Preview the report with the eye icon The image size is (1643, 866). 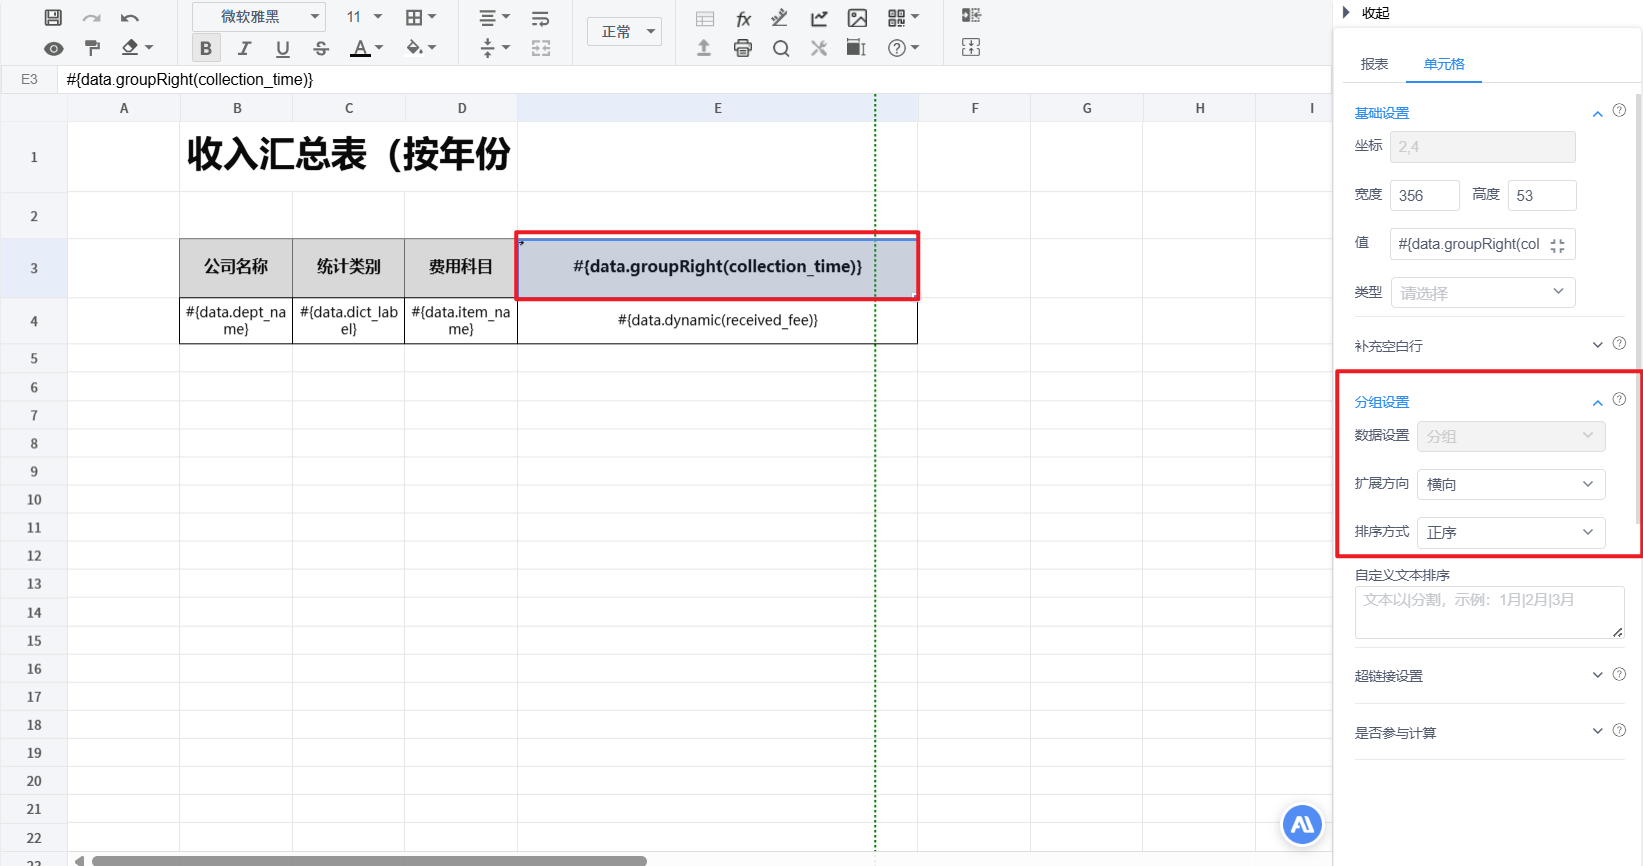click(x=53, y=48)
